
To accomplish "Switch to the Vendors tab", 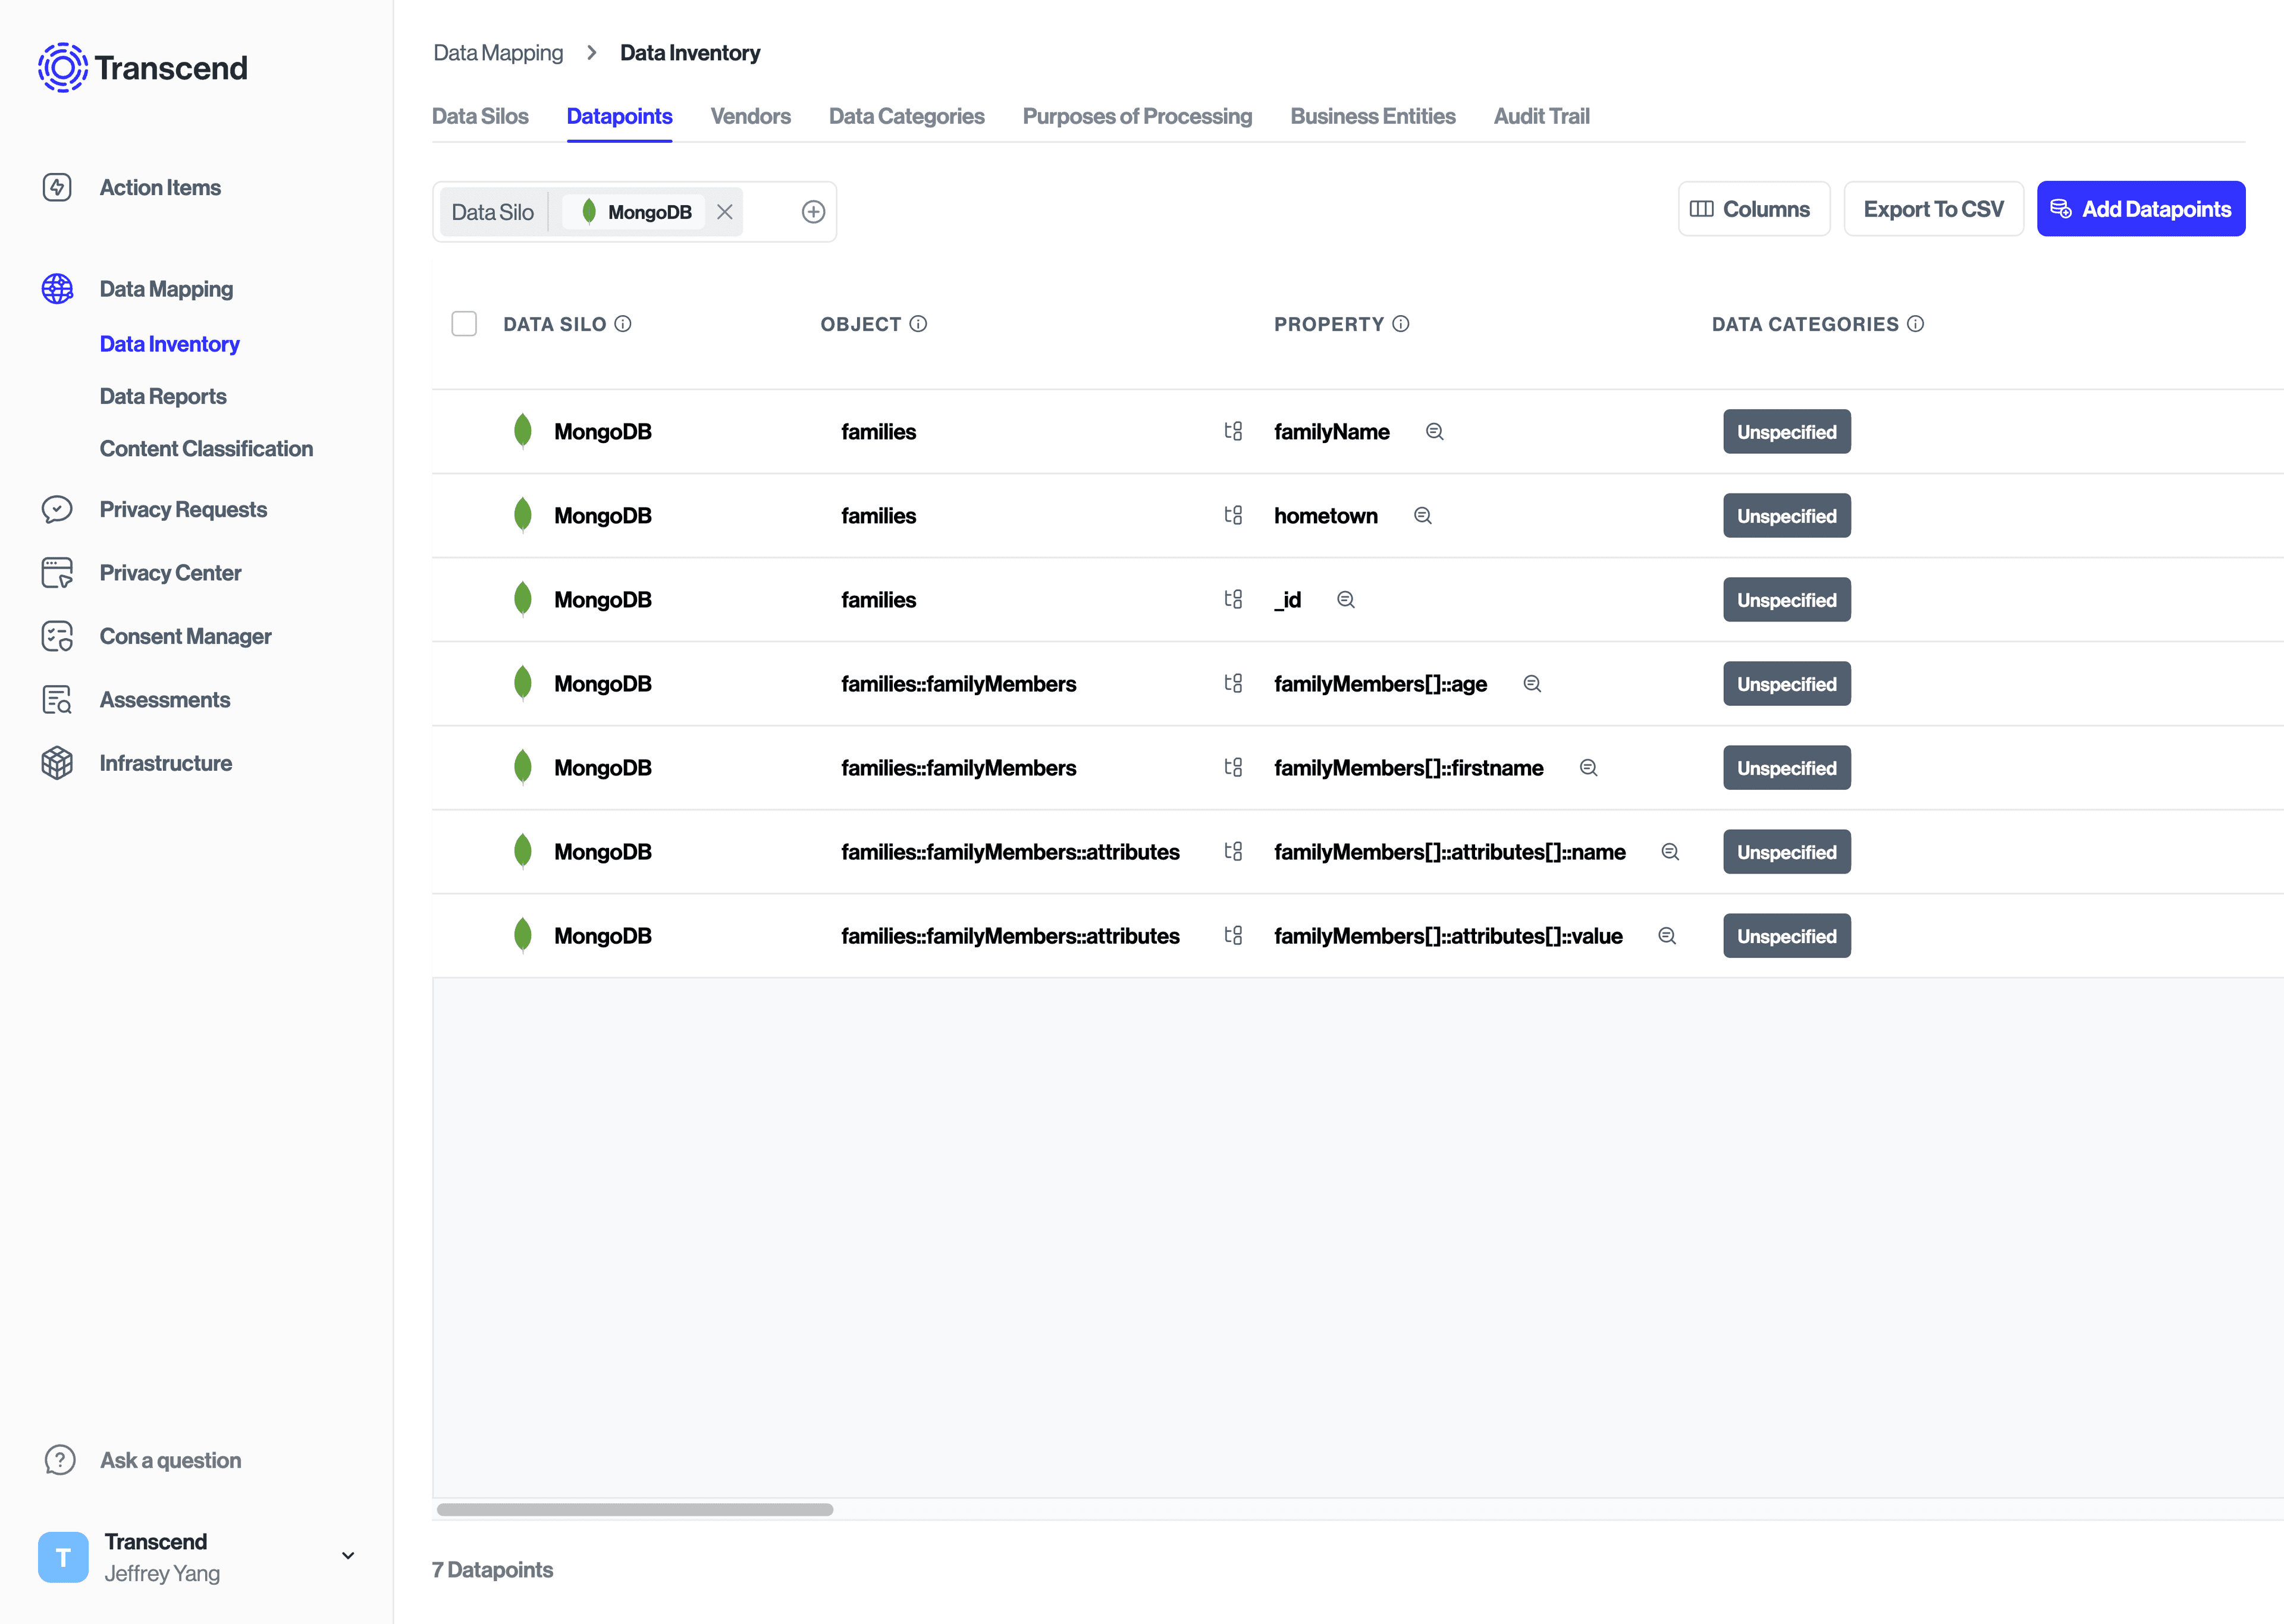I will [750, 116].
